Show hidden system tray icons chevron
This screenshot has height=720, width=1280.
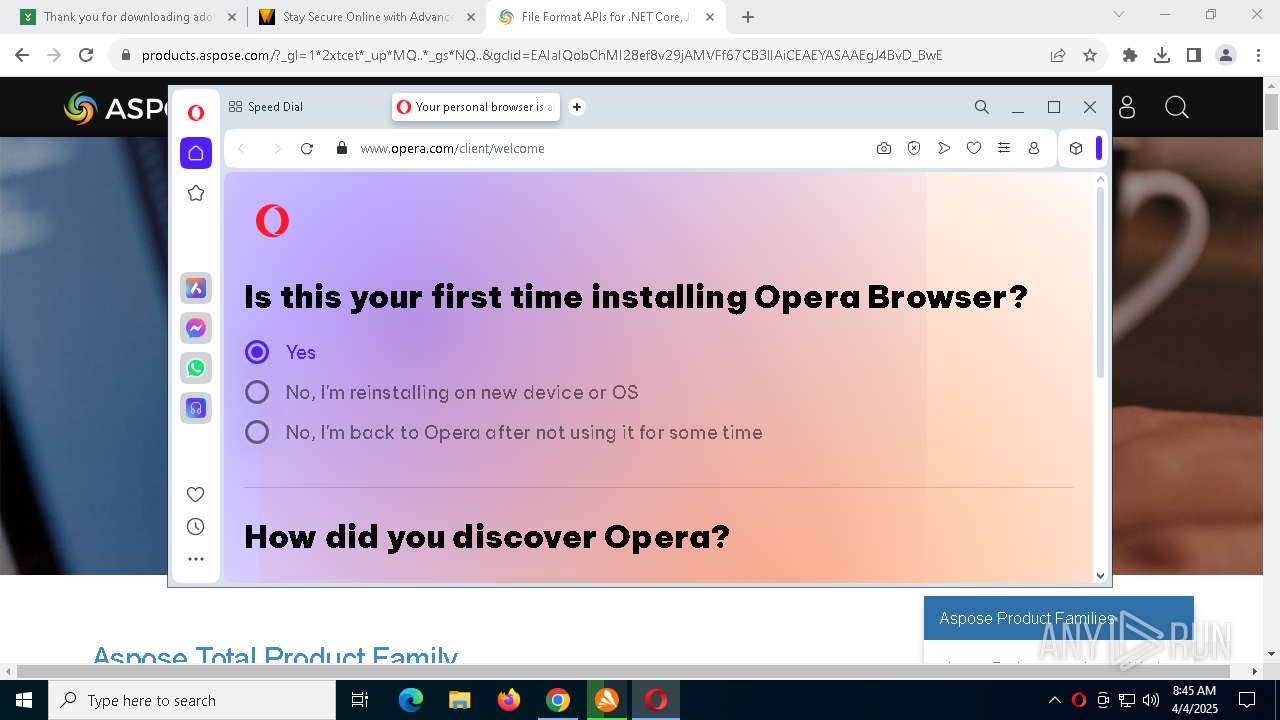click(x=1054, y=700)
